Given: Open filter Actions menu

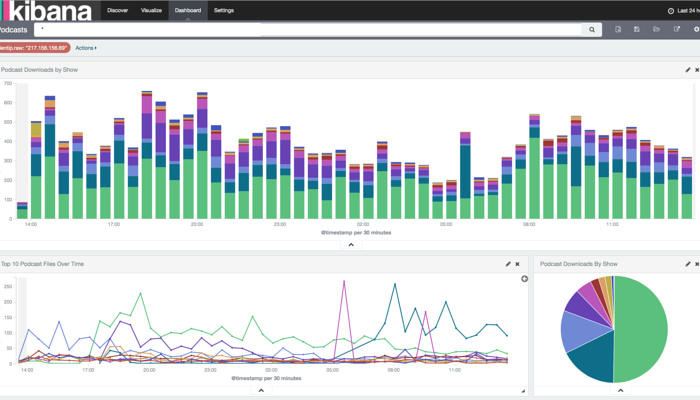Looking at the screenshot, I should tap(86, 48).
